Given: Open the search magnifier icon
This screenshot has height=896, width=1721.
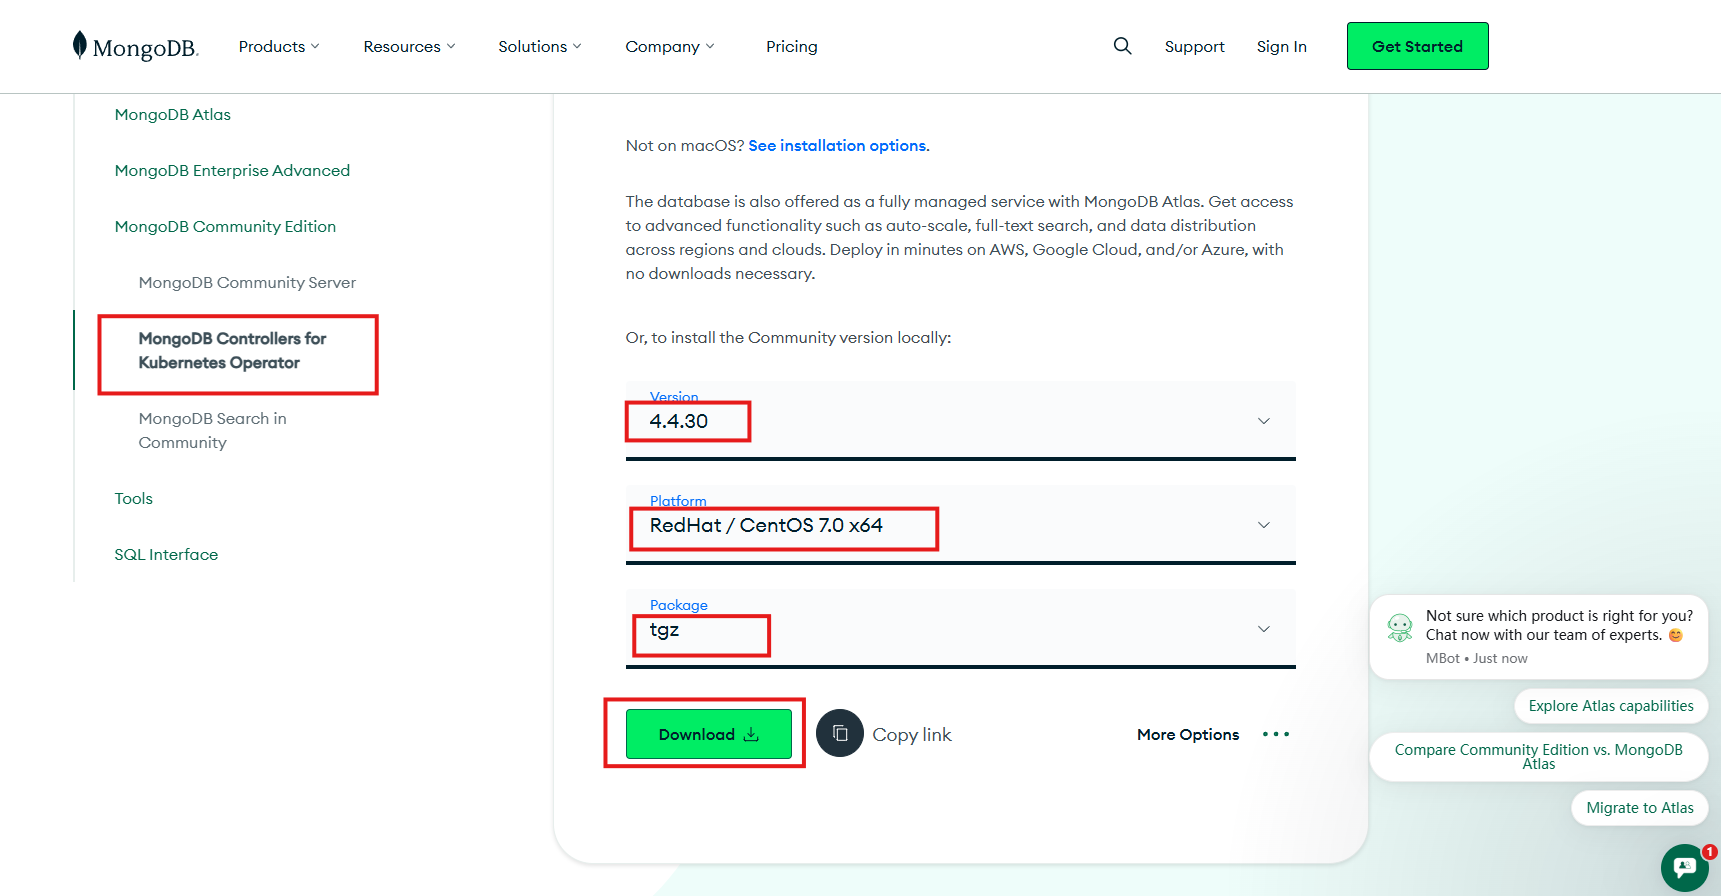Looking at the screenshot, I should (x=1122, y=46).
